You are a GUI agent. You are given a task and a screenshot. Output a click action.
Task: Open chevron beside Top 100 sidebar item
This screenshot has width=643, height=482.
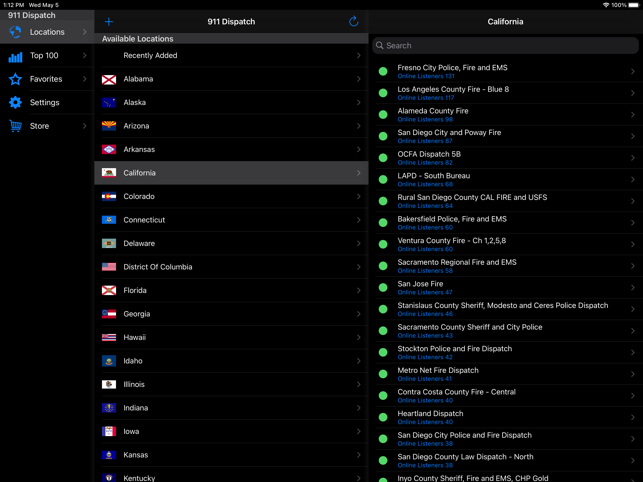(84, 55)
